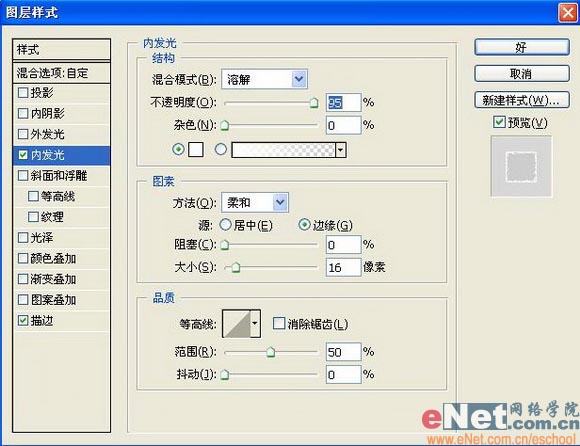The image size is (580, 446).
Task: Toggle the 预览(V) checkbox
Action: [499, 122]
